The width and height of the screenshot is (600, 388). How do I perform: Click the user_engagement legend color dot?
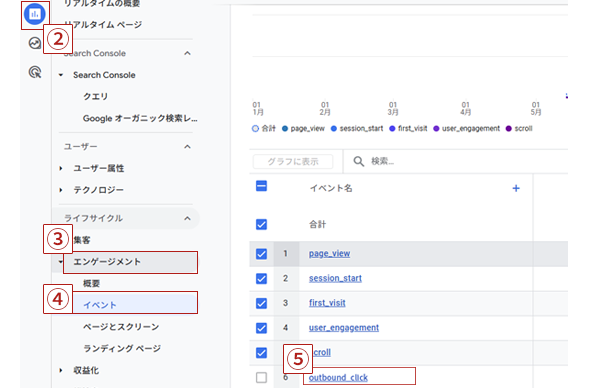click(x=436, y=129)
